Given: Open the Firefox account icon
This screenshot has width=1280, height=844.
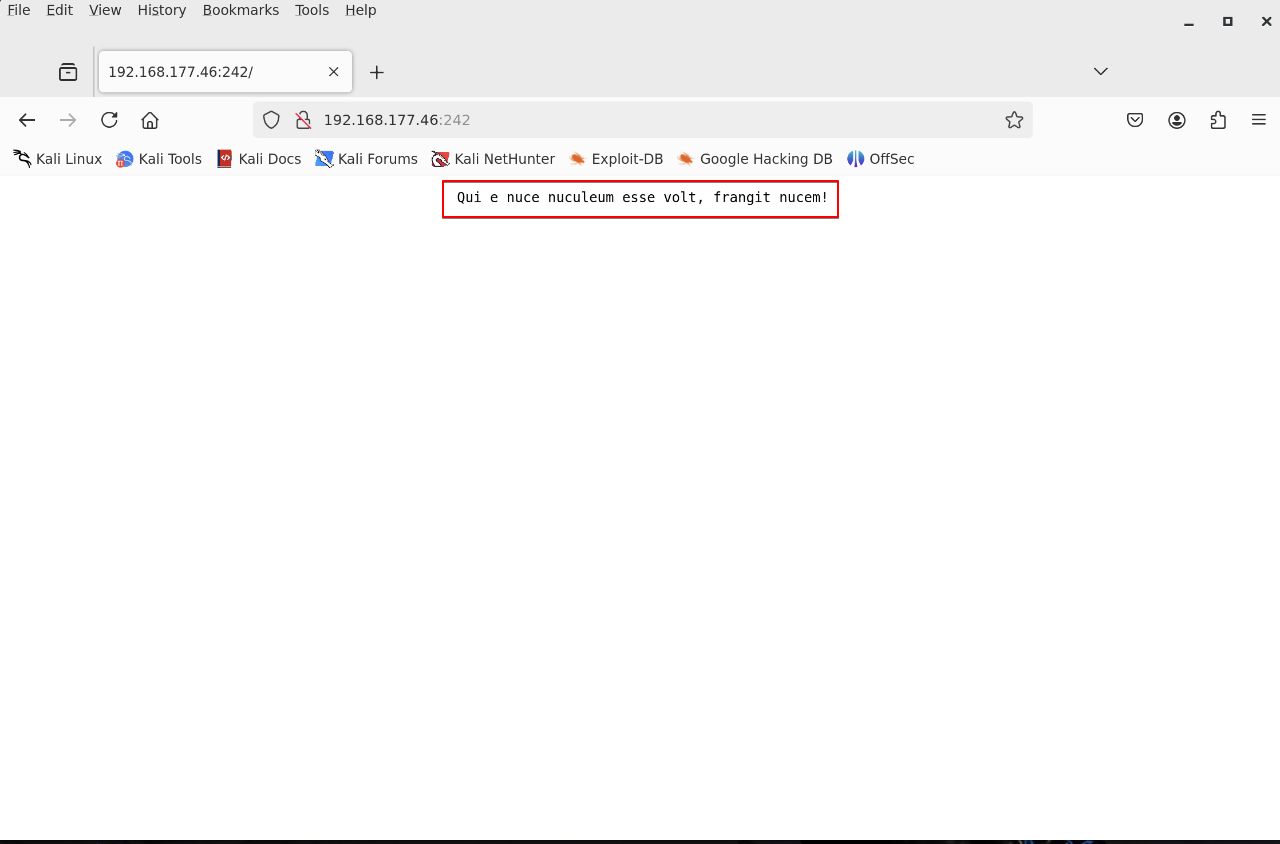Looking at the screenshot, I should (1177, 120).
